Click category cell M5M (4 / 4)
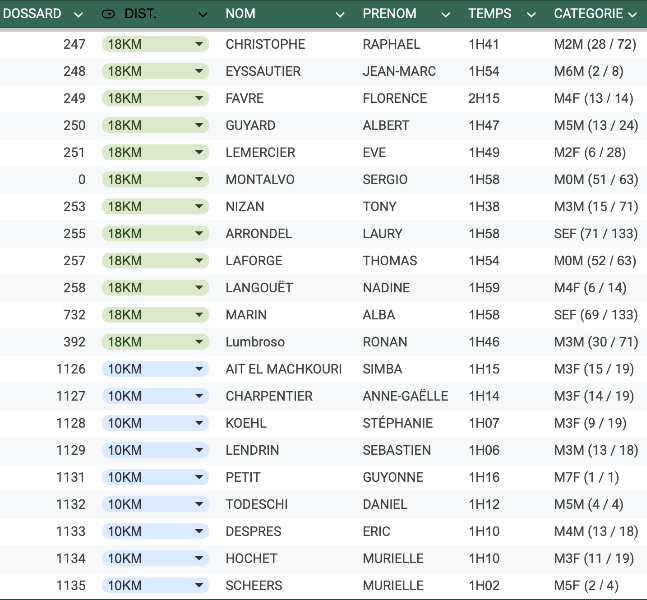The height and width of the screenshot is (600, 647). point(588,504)
